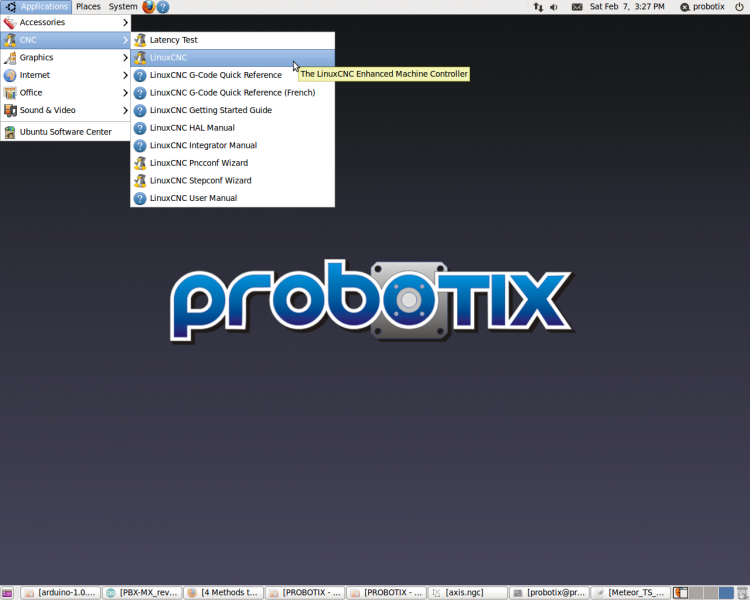Viewport: 750px width, 600px height.
Task: Open the Help launcher in top panel
Action: pyautogui.click(x=163, y=7)
